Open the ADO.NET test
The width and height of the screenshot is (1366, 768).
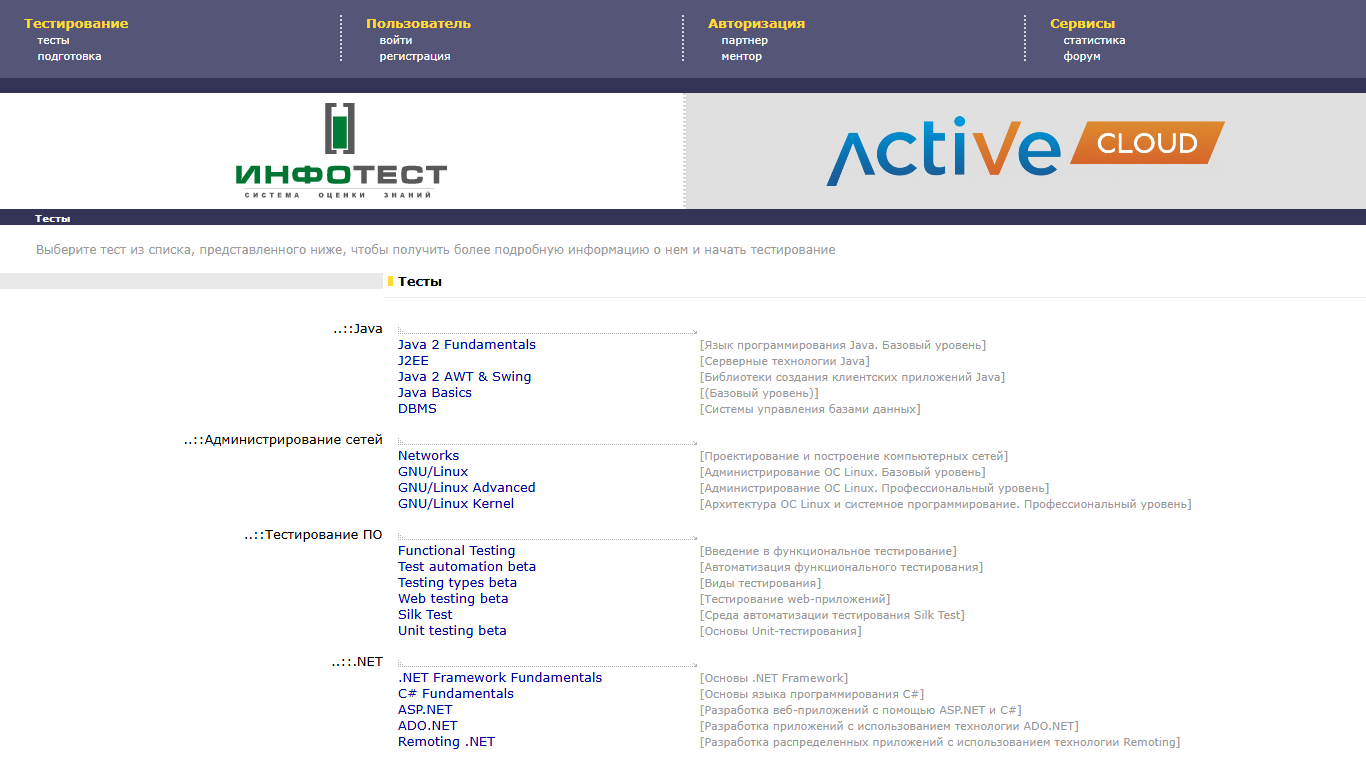[428, 726]
